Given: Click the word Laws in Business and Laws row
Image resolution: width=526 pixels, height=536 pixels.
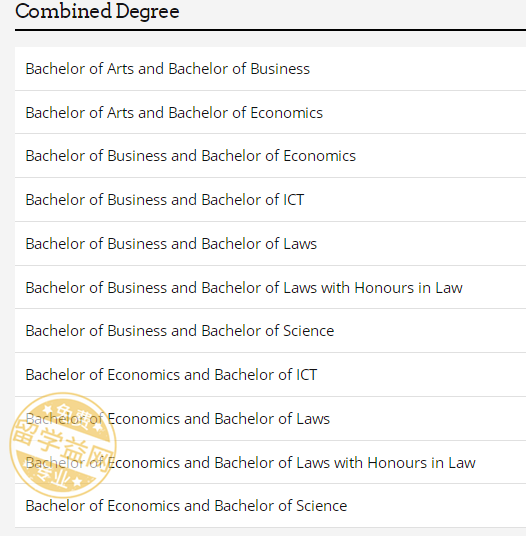Looking at the screenshot, I should click(300, 244).
